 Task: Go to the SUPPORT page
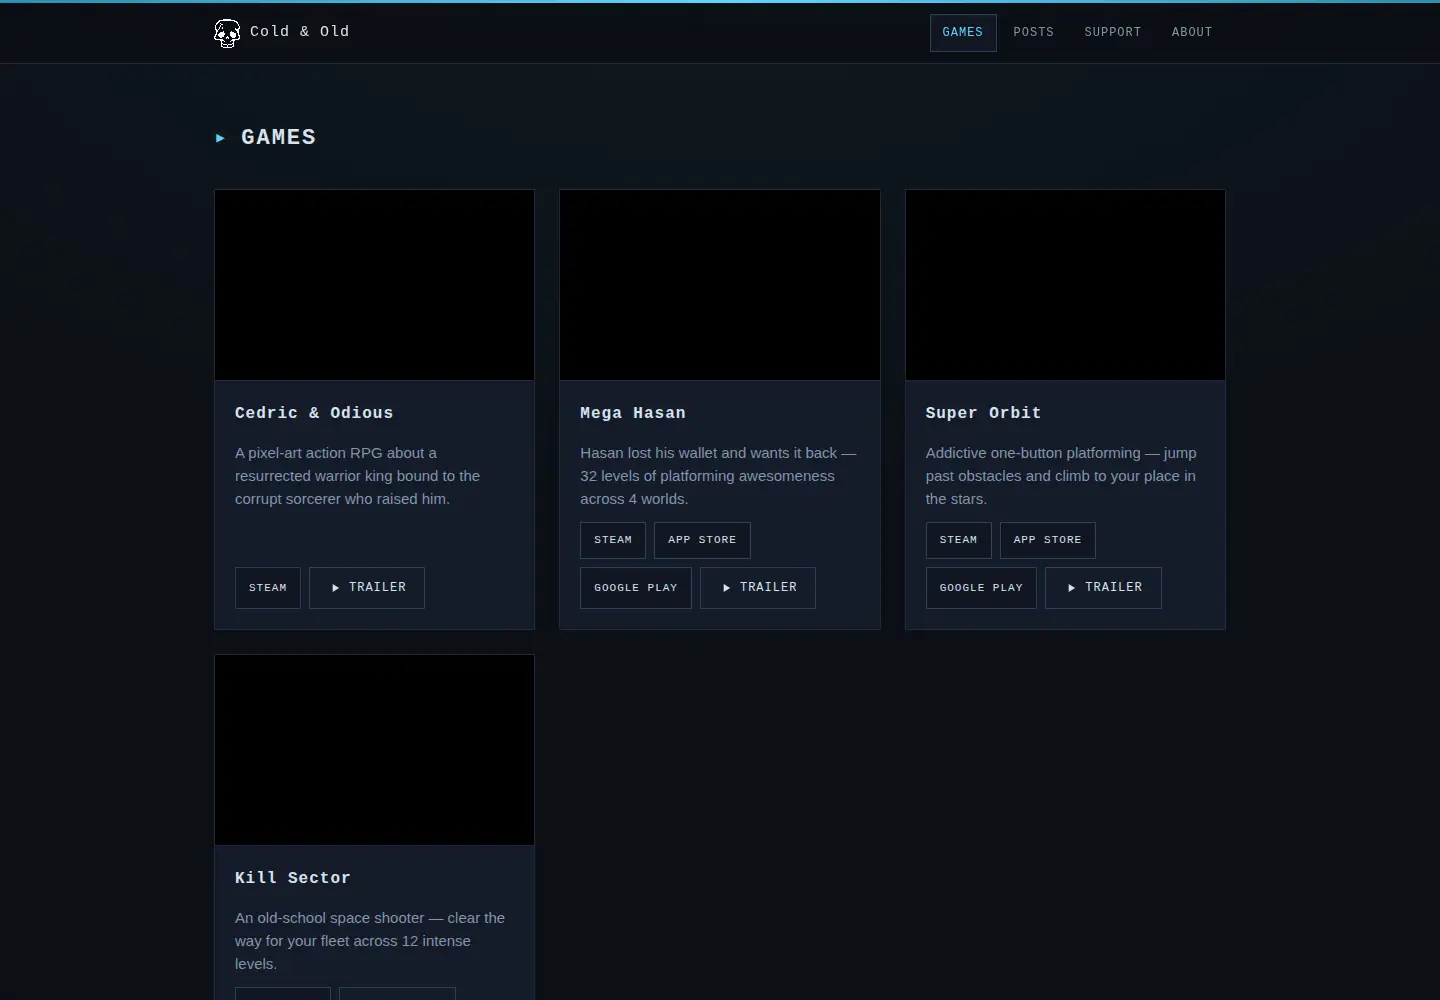tap(1112, 33)
